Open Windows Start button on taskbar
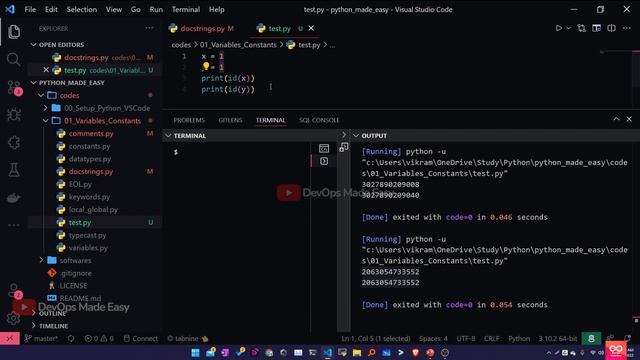The image size is (640, 360). (196, 352)
